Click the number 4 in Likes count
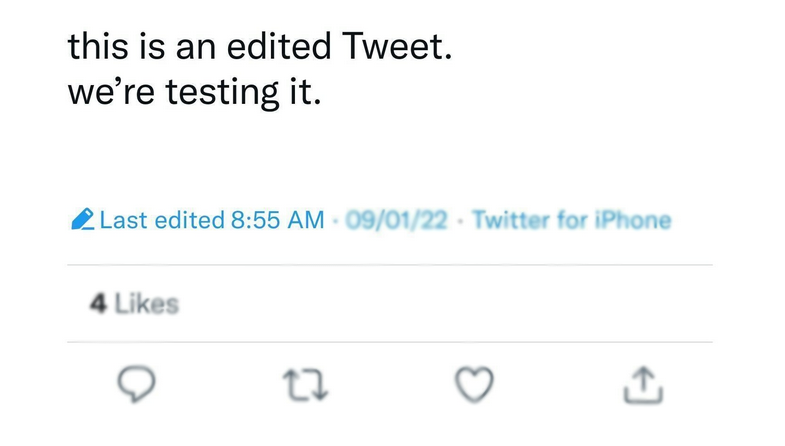The image size is (785, 446). click(x=98, y=304)
